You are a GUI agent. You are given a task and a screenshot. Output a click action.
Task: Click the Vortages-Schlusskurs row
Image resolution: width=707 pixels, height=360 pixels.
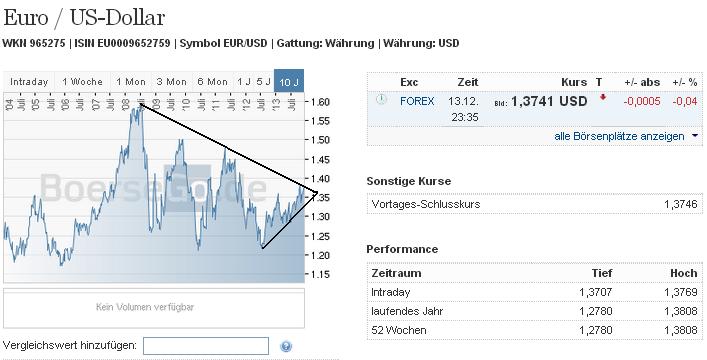[534, 204]
